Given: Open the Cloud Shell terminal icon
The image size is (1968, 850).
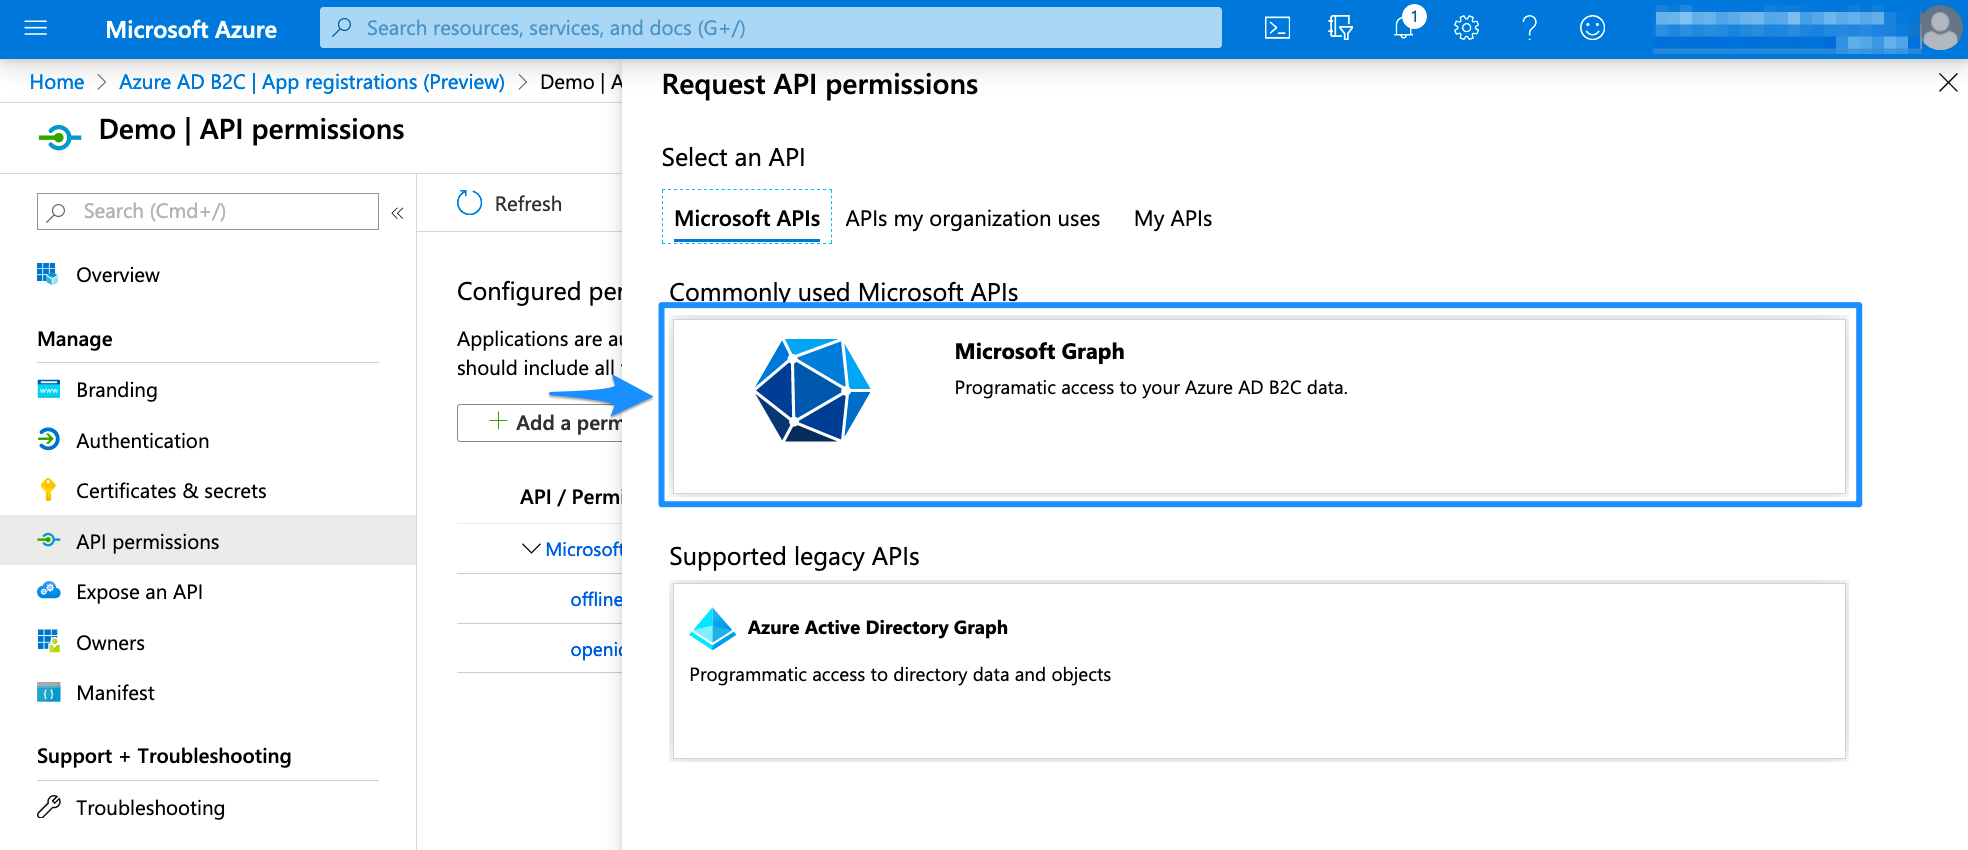Looking at the screenshot, I should (1277, 28).
